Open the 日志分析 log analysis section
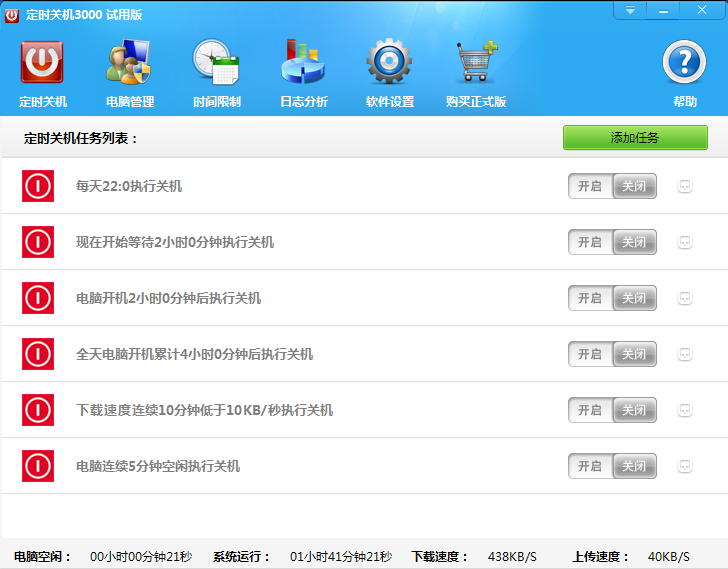The width and height of the screenshot is (728, 569). pos(304,73)
